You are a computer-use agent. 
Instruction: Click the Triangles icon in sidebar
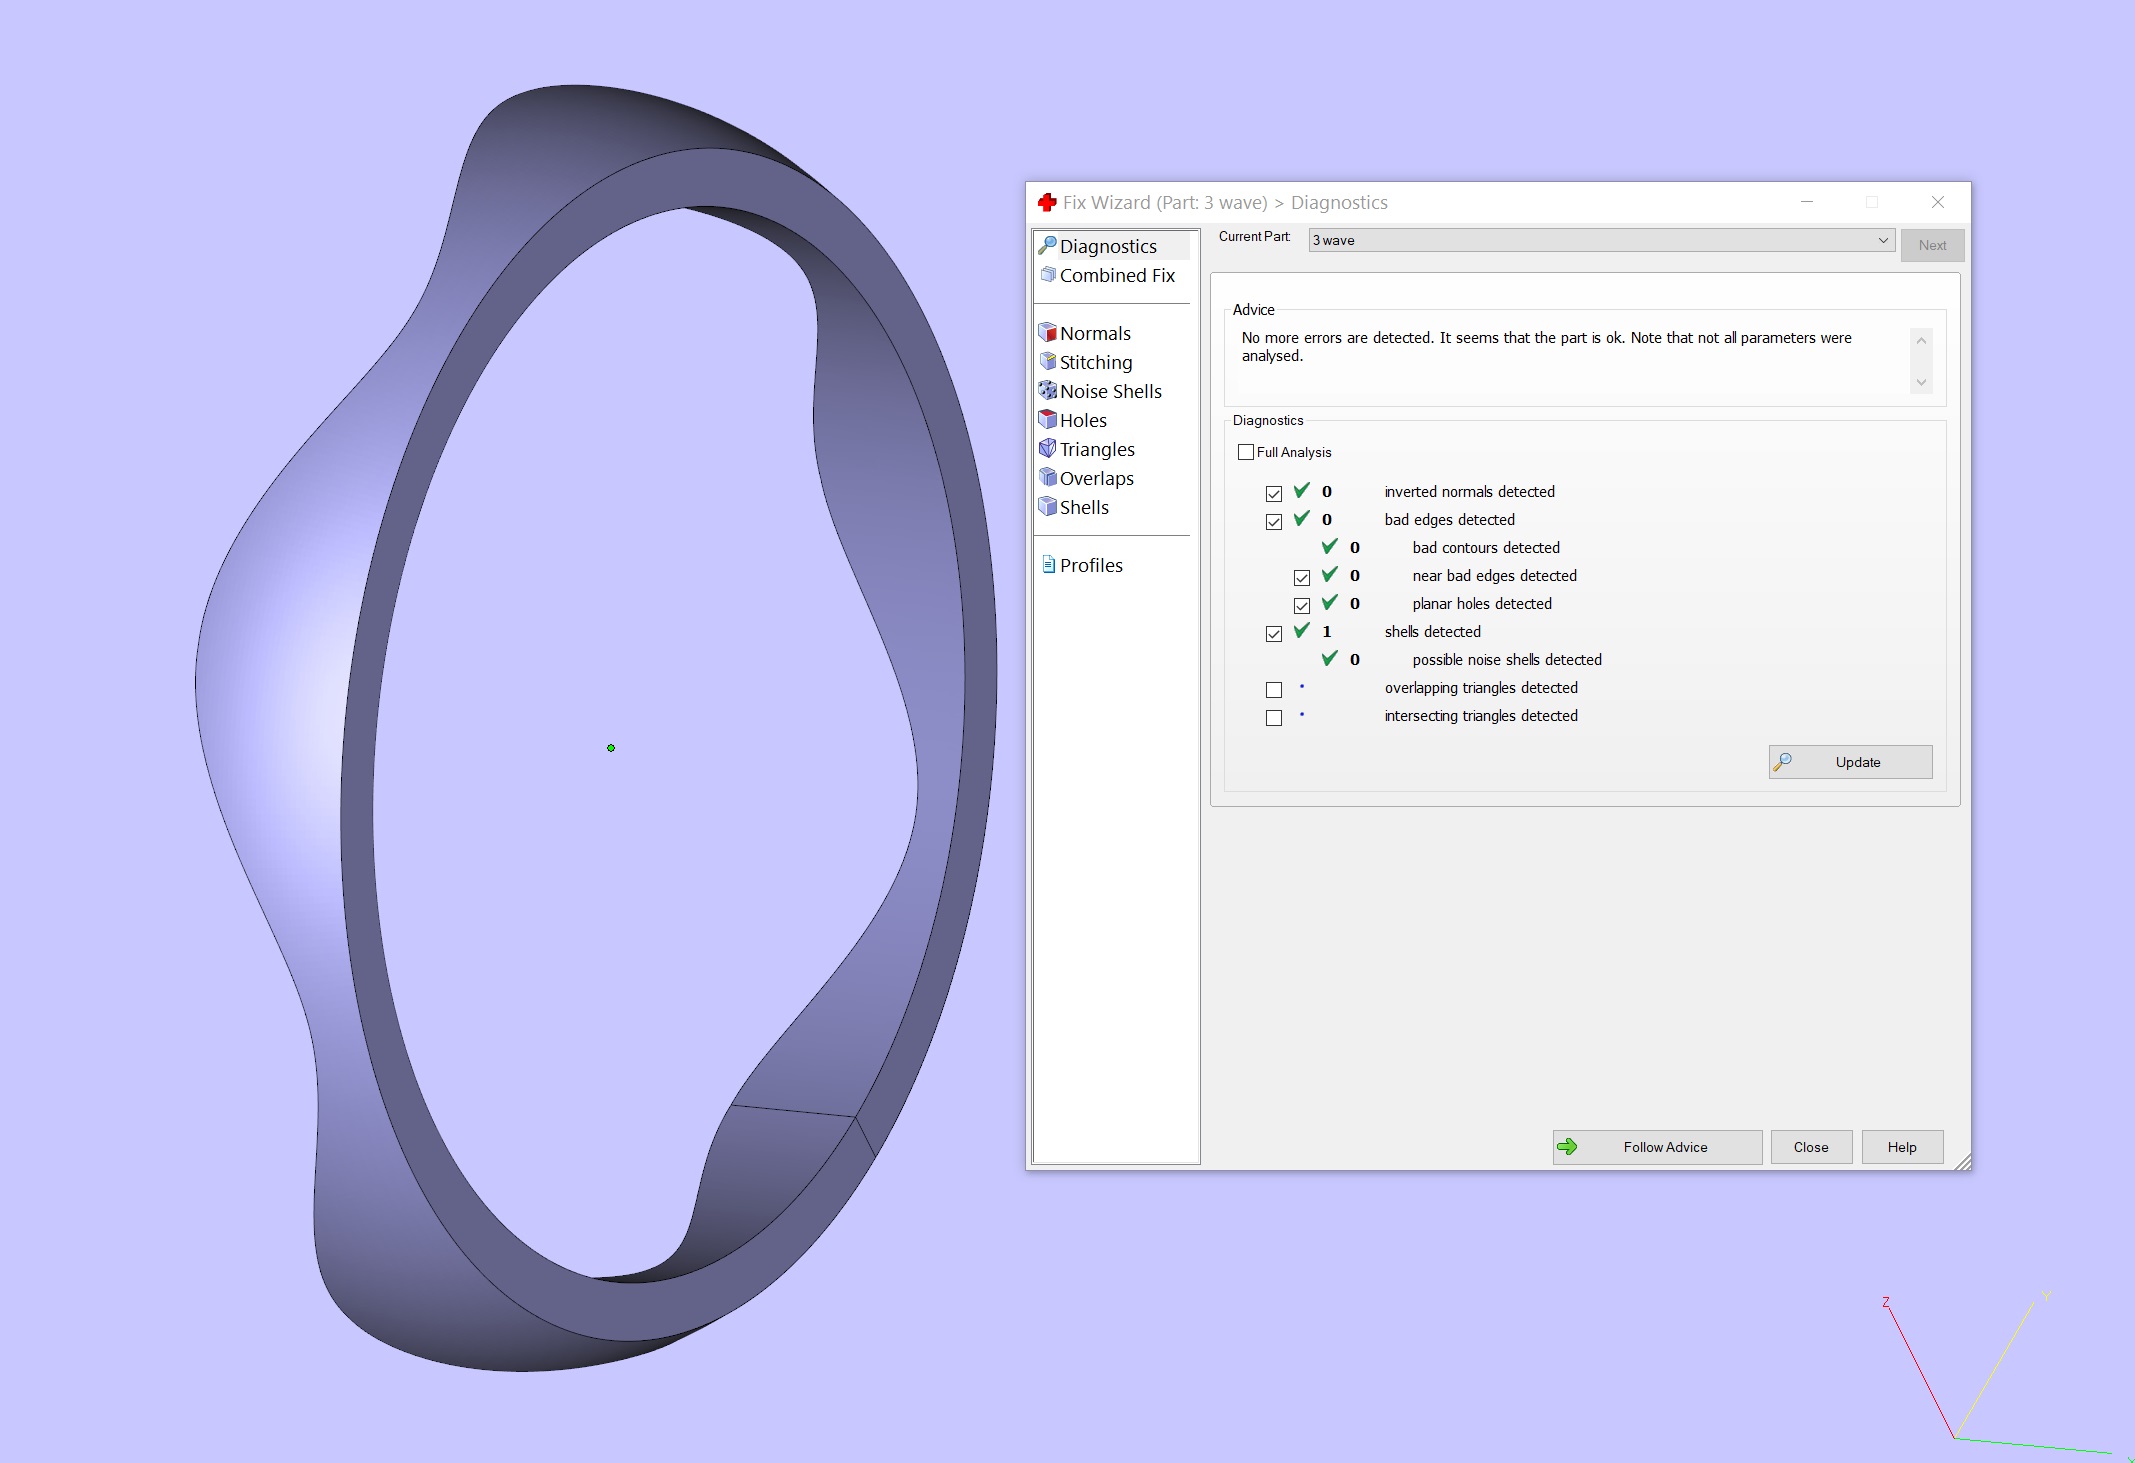click(1047, 448)
